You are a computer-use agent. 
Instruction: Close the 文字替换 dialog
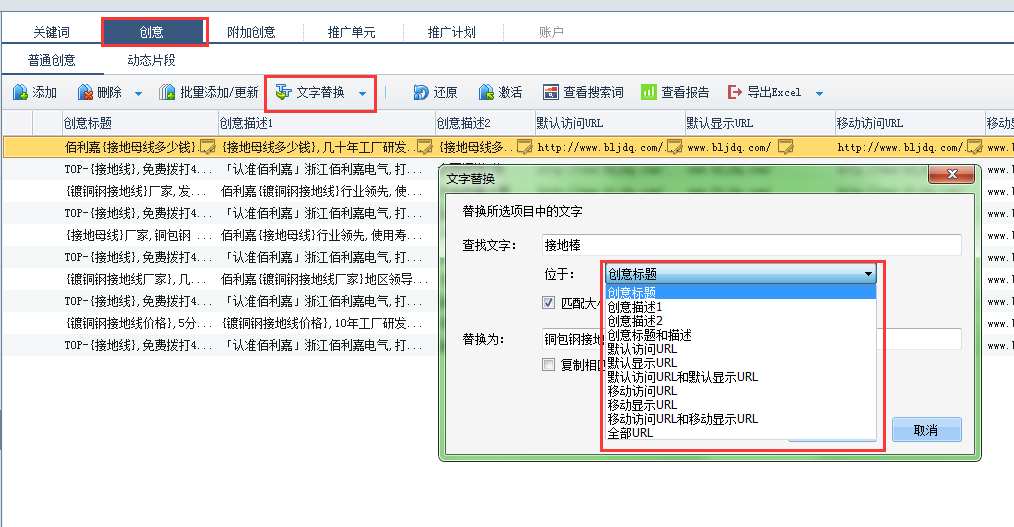(951, 173)
